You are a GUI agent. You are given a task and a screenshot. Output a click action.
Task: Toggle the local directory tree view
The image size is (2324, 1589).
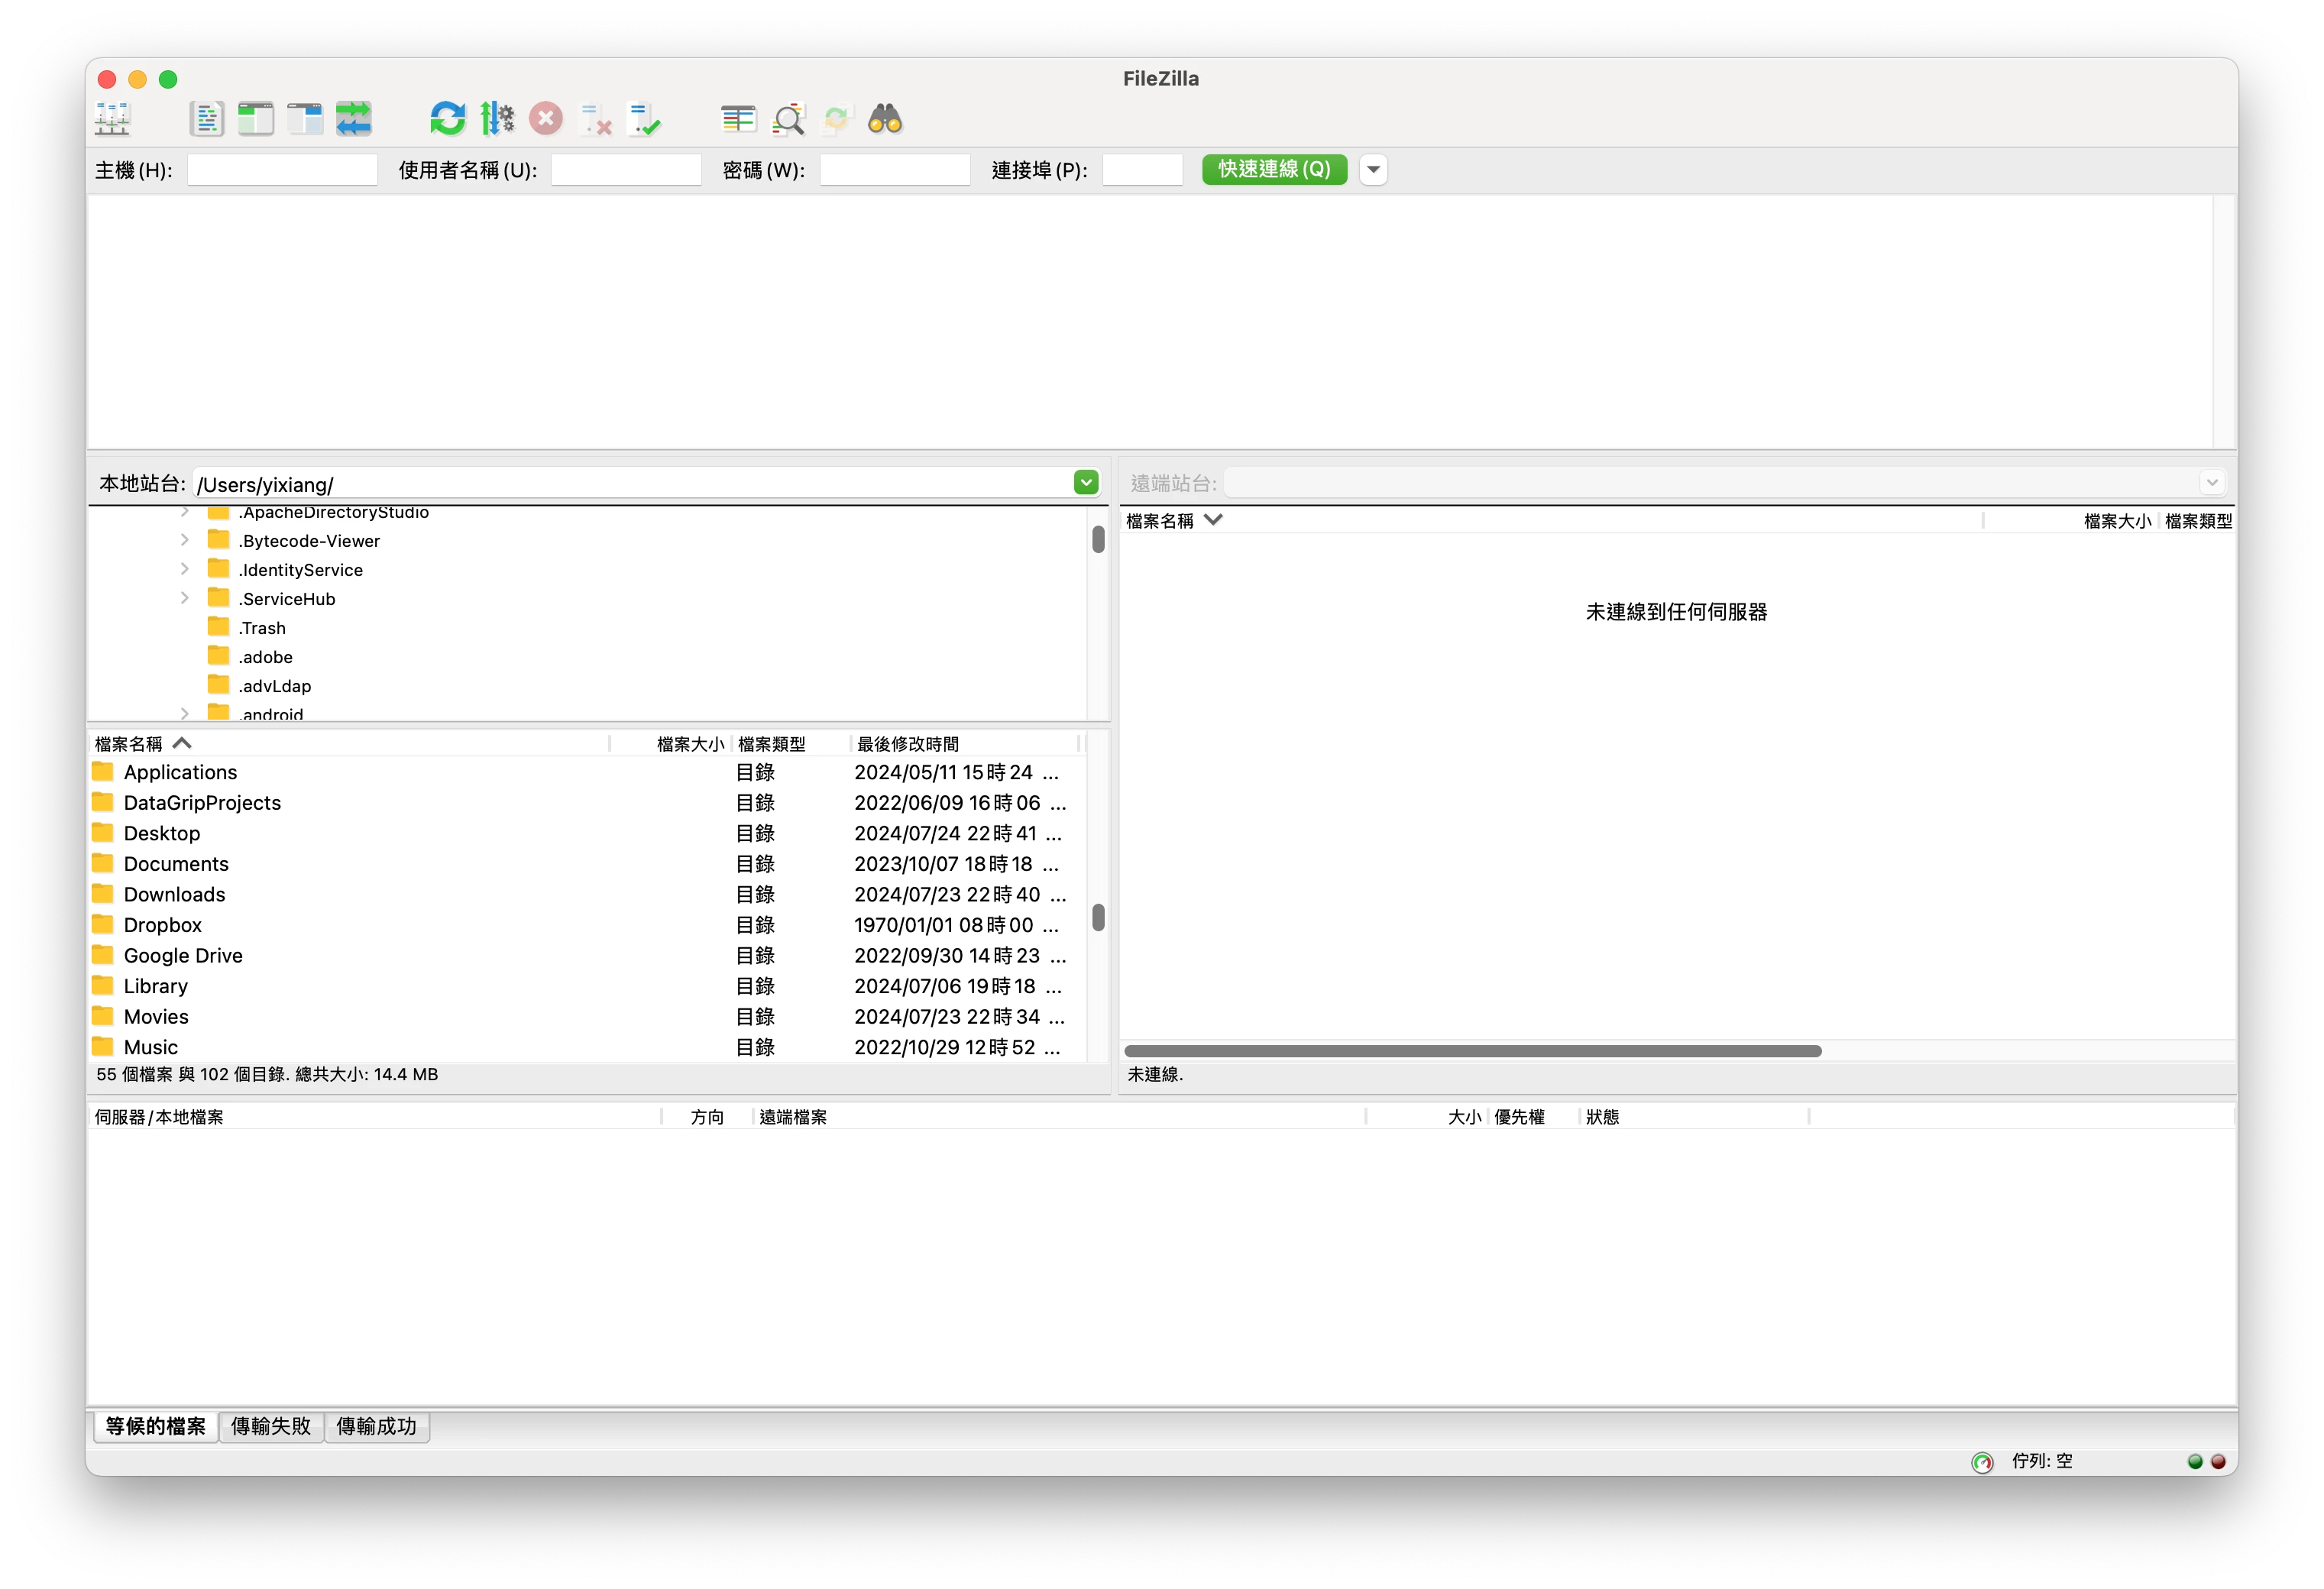256,119
